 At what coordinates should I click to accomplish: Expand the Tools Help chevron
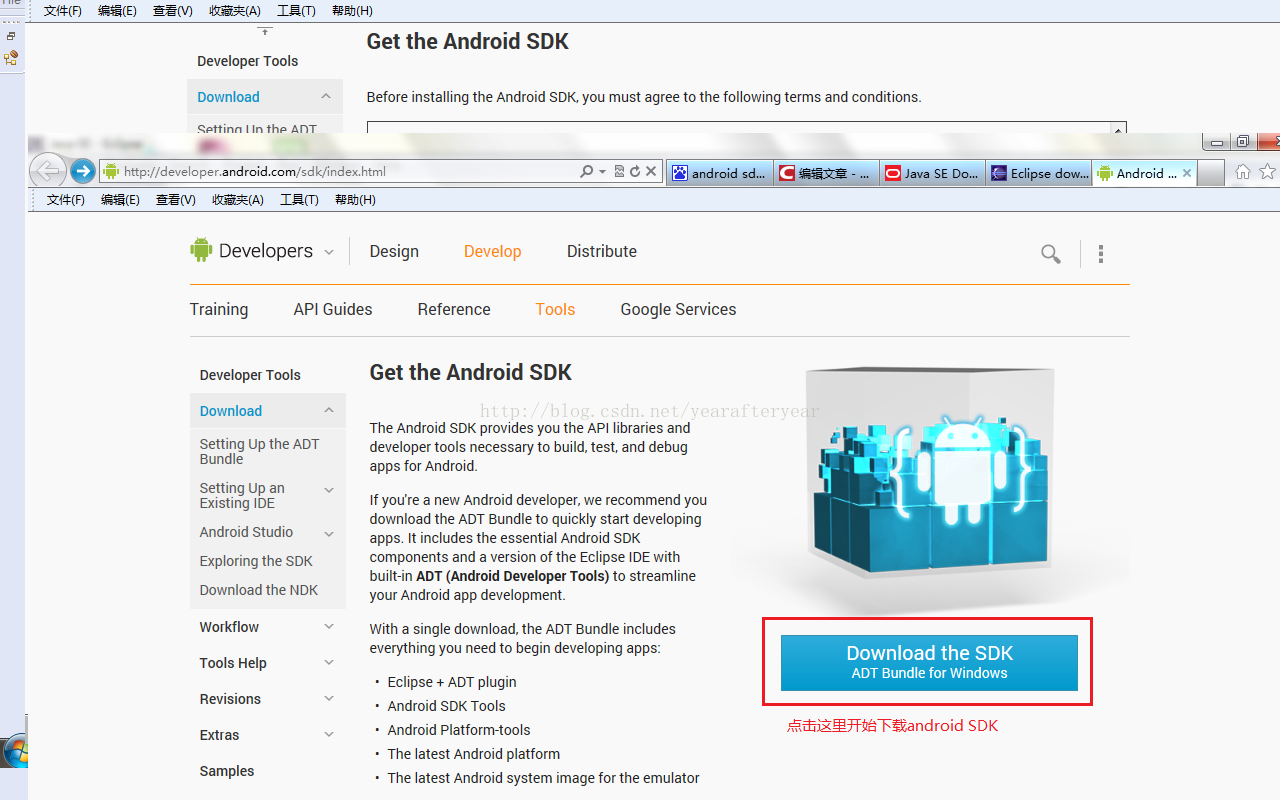pos(329,663)
